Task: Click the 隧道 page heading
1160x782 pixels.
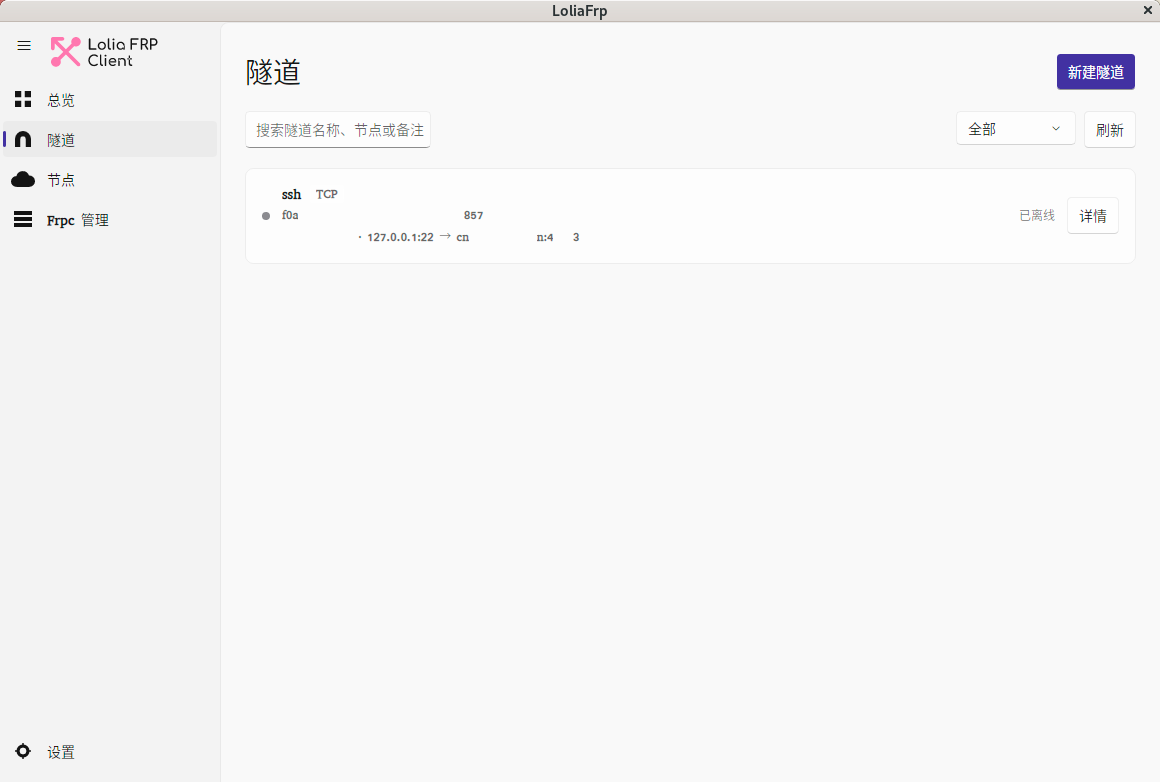Action: click(x=273, y=73)
